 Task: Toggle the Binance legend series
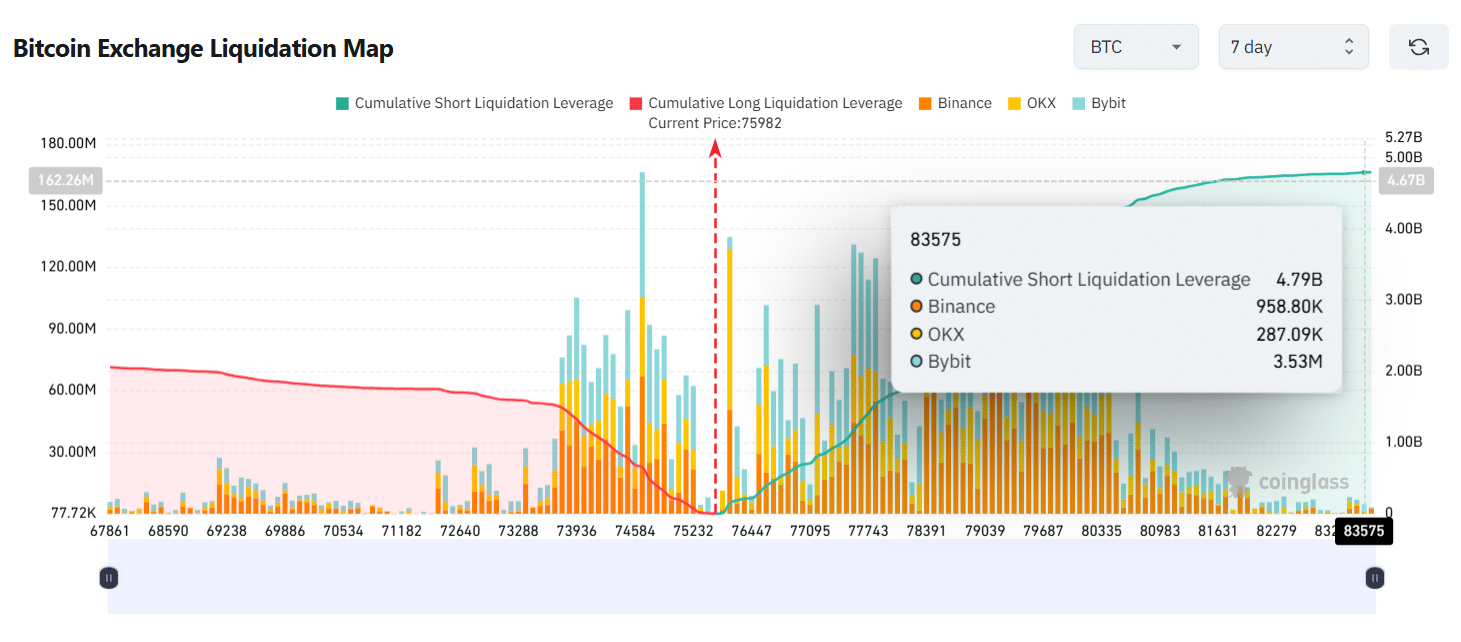pyautogui.click(x=954, y=103)
